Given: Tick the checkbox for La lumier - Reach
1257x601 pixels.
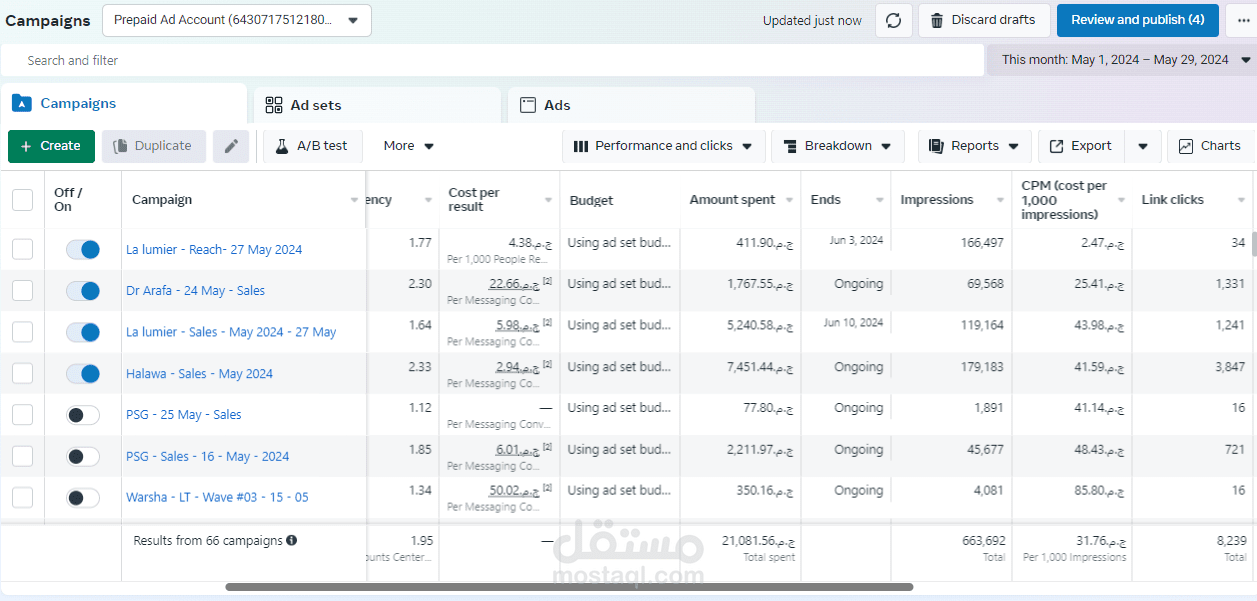Looking at the screenshot, I should click(x=22, y=249).
